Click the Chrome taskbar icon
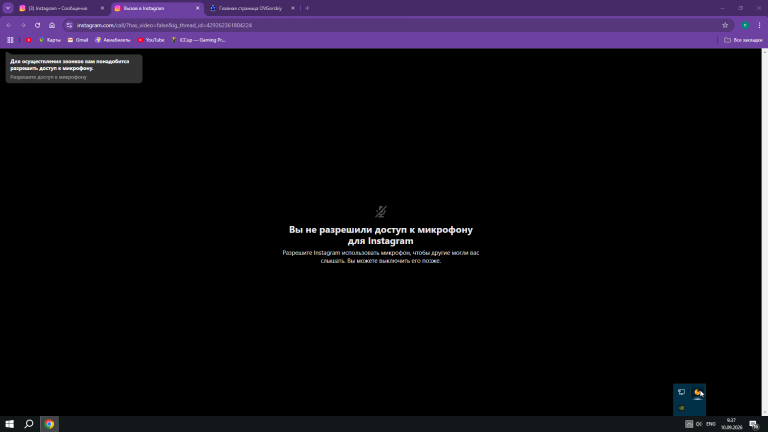The height and width of the screenshot is (432, 768). [49, 424]
